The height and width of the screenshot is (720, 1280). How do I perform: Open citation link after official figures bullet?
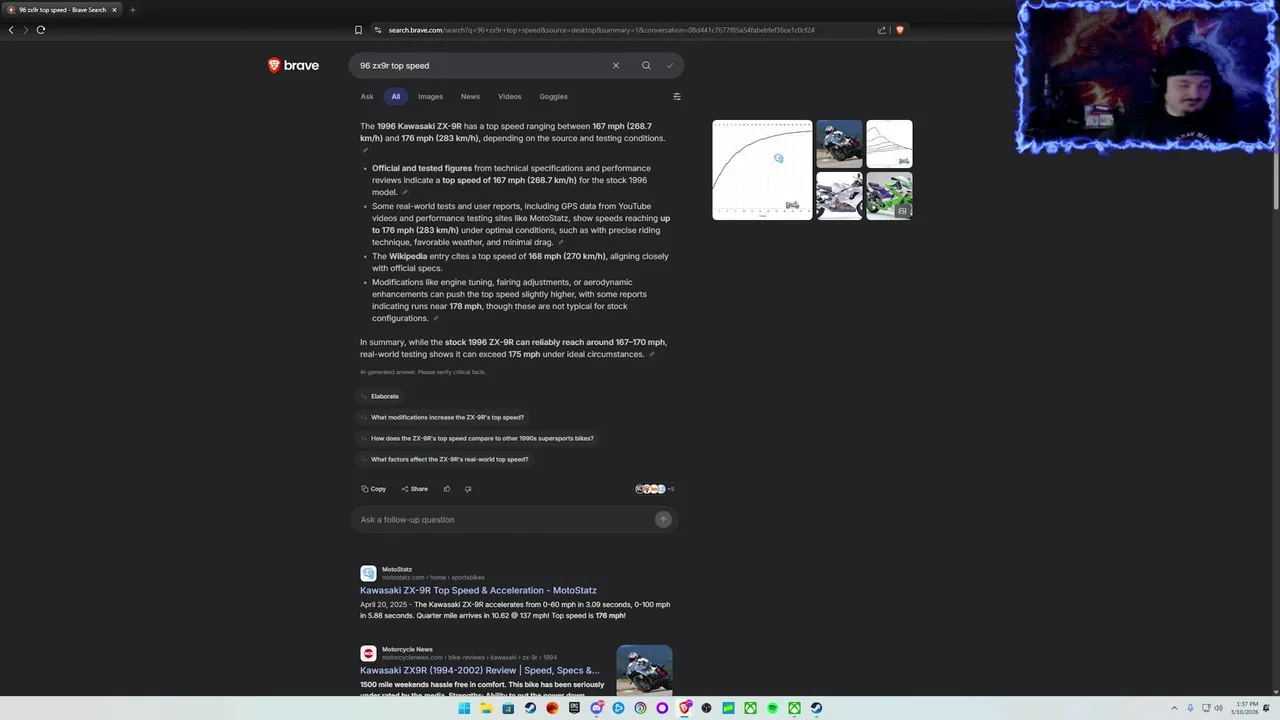(x=405, y=192)
